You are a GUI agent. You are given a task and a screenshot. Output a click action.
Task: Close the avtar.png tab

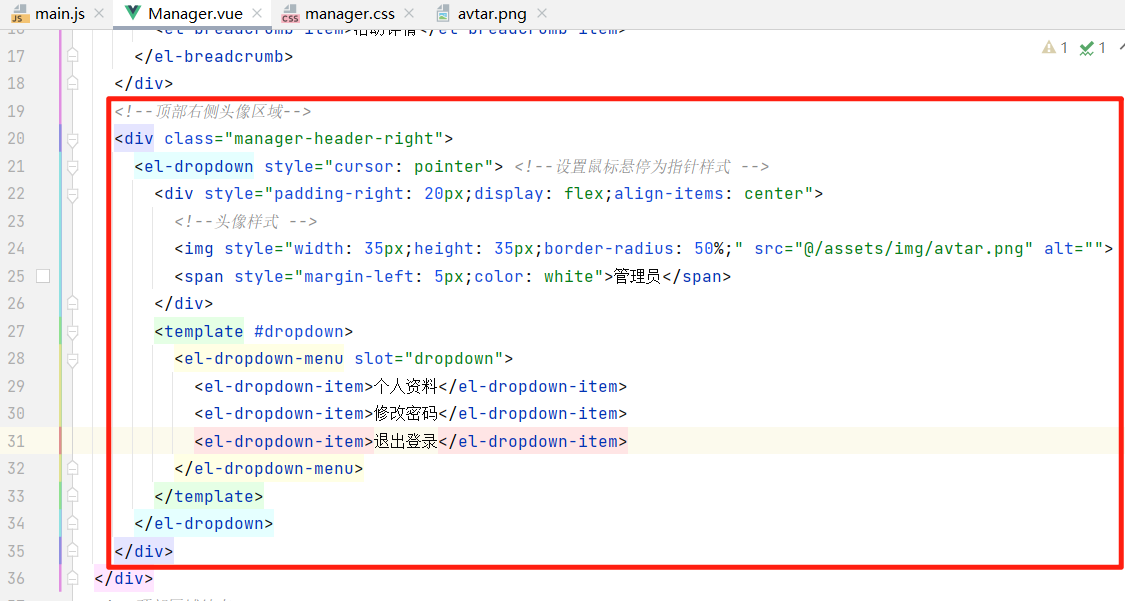(x=542, y=14)
